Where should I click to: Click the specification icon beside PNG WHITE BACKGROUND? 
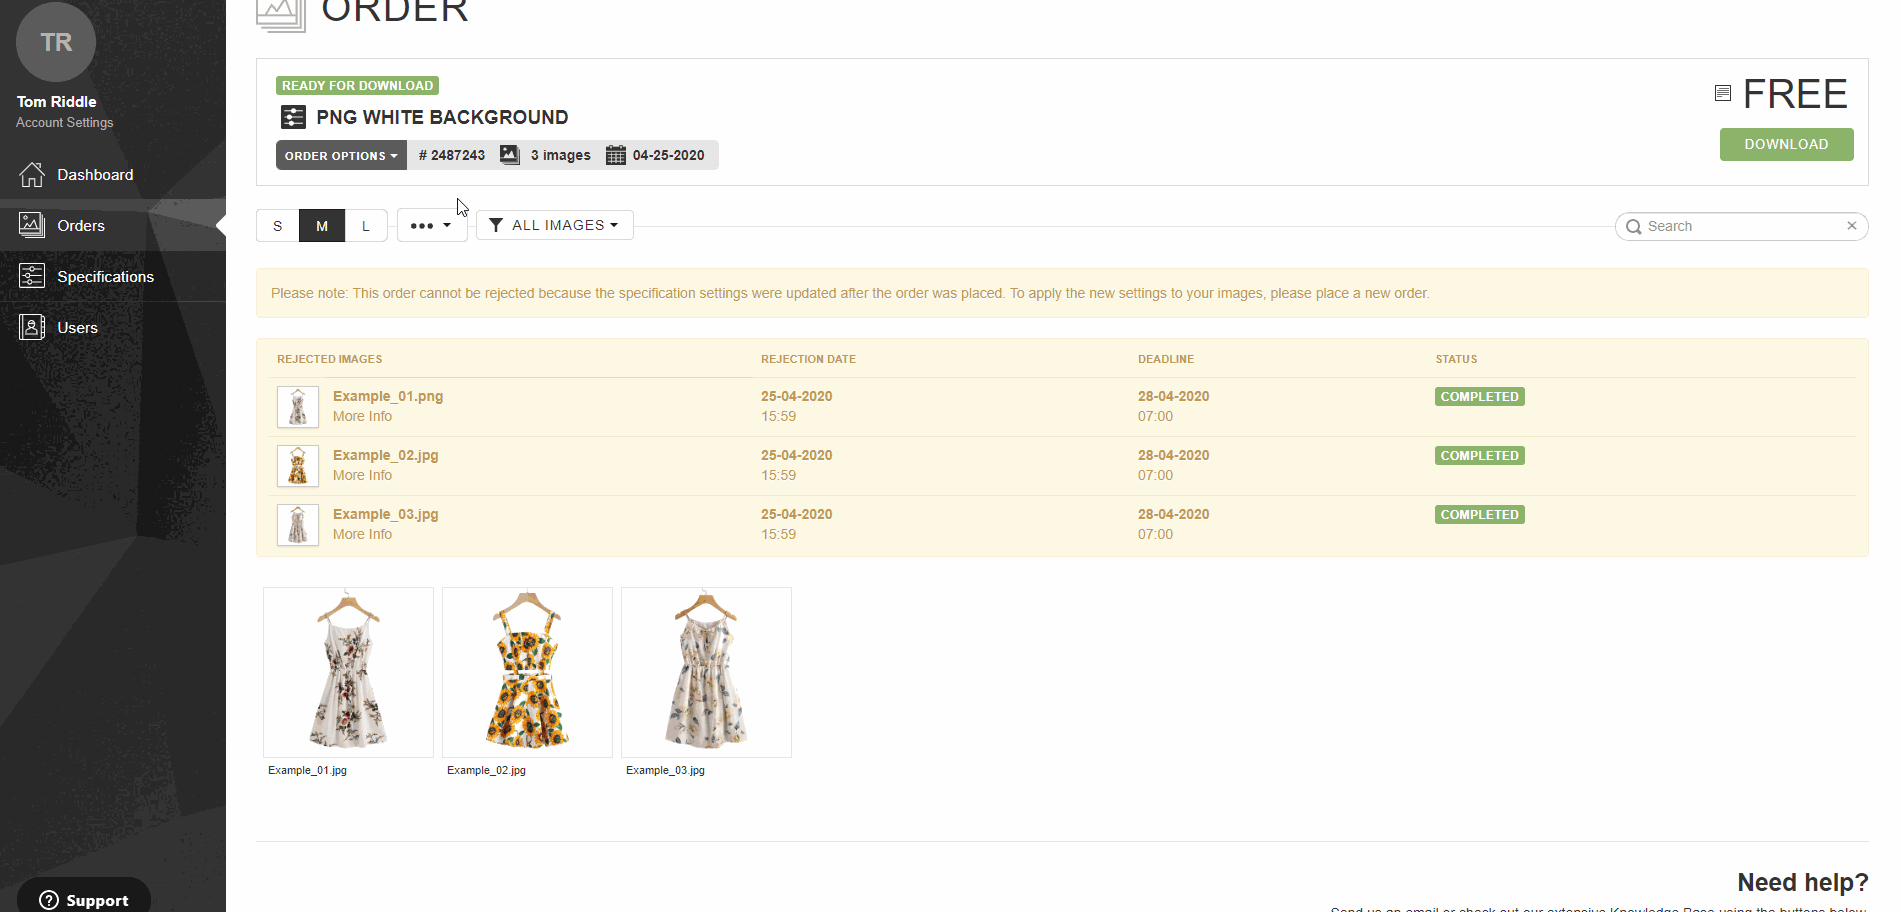293,118
